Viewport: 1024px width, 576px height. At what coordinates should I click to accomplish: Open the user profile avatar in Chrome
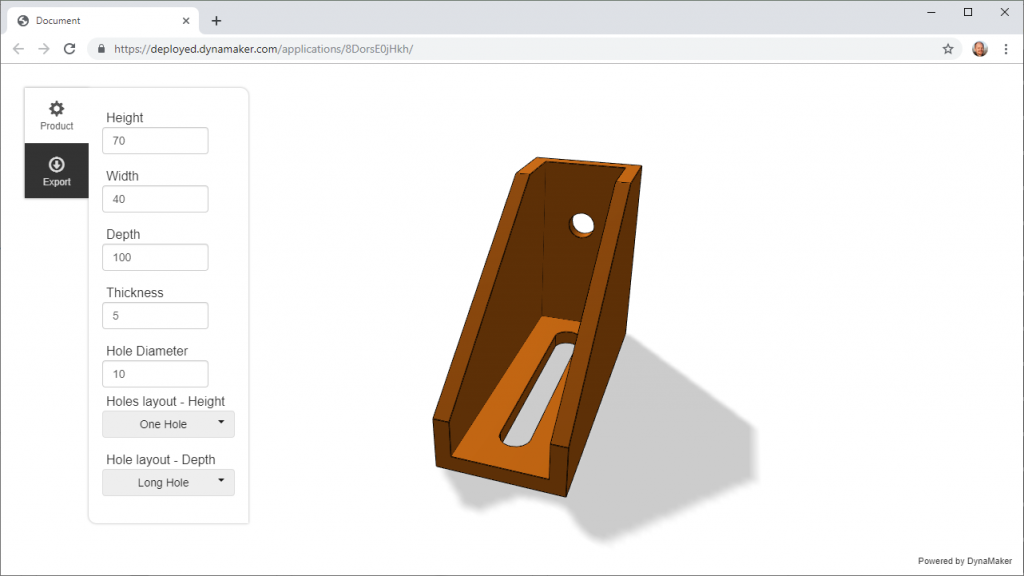pos(978,48)
